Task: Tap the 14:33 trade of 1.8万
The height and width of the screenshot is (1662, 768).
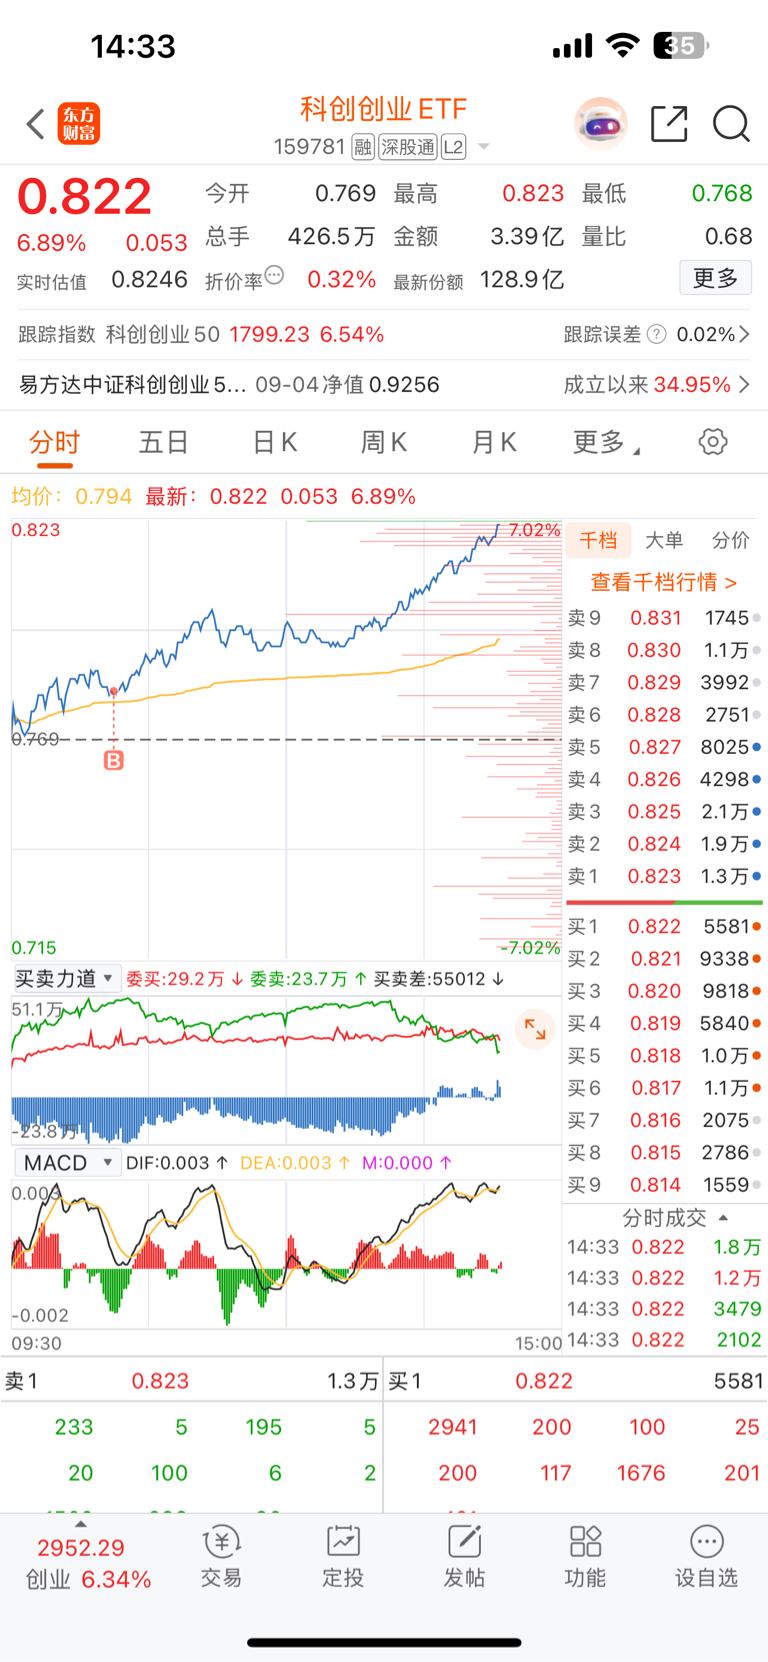Action: (x=664, y=1247)
